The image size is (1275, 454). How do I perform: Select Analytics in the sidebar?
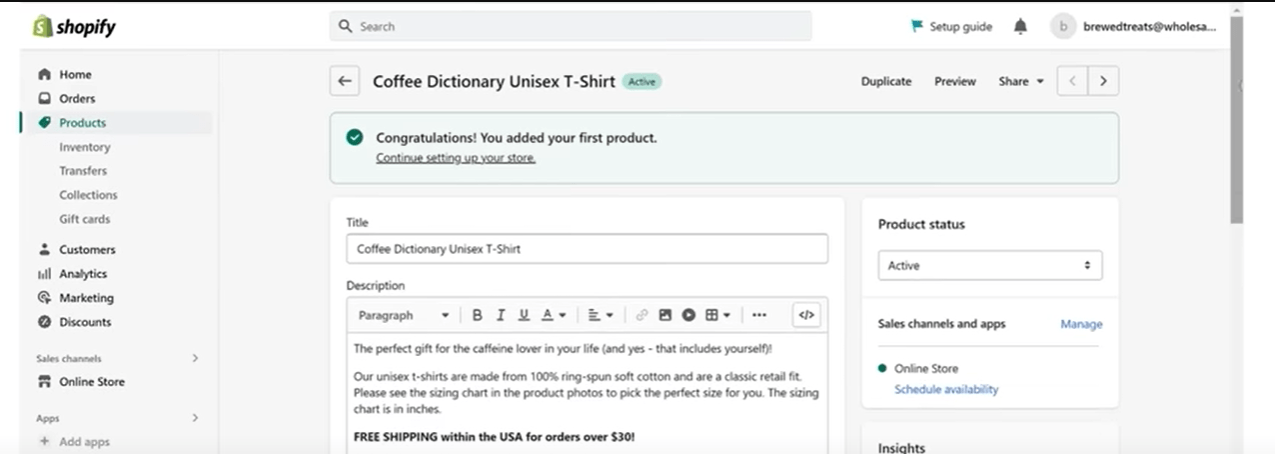click(82, 274)
